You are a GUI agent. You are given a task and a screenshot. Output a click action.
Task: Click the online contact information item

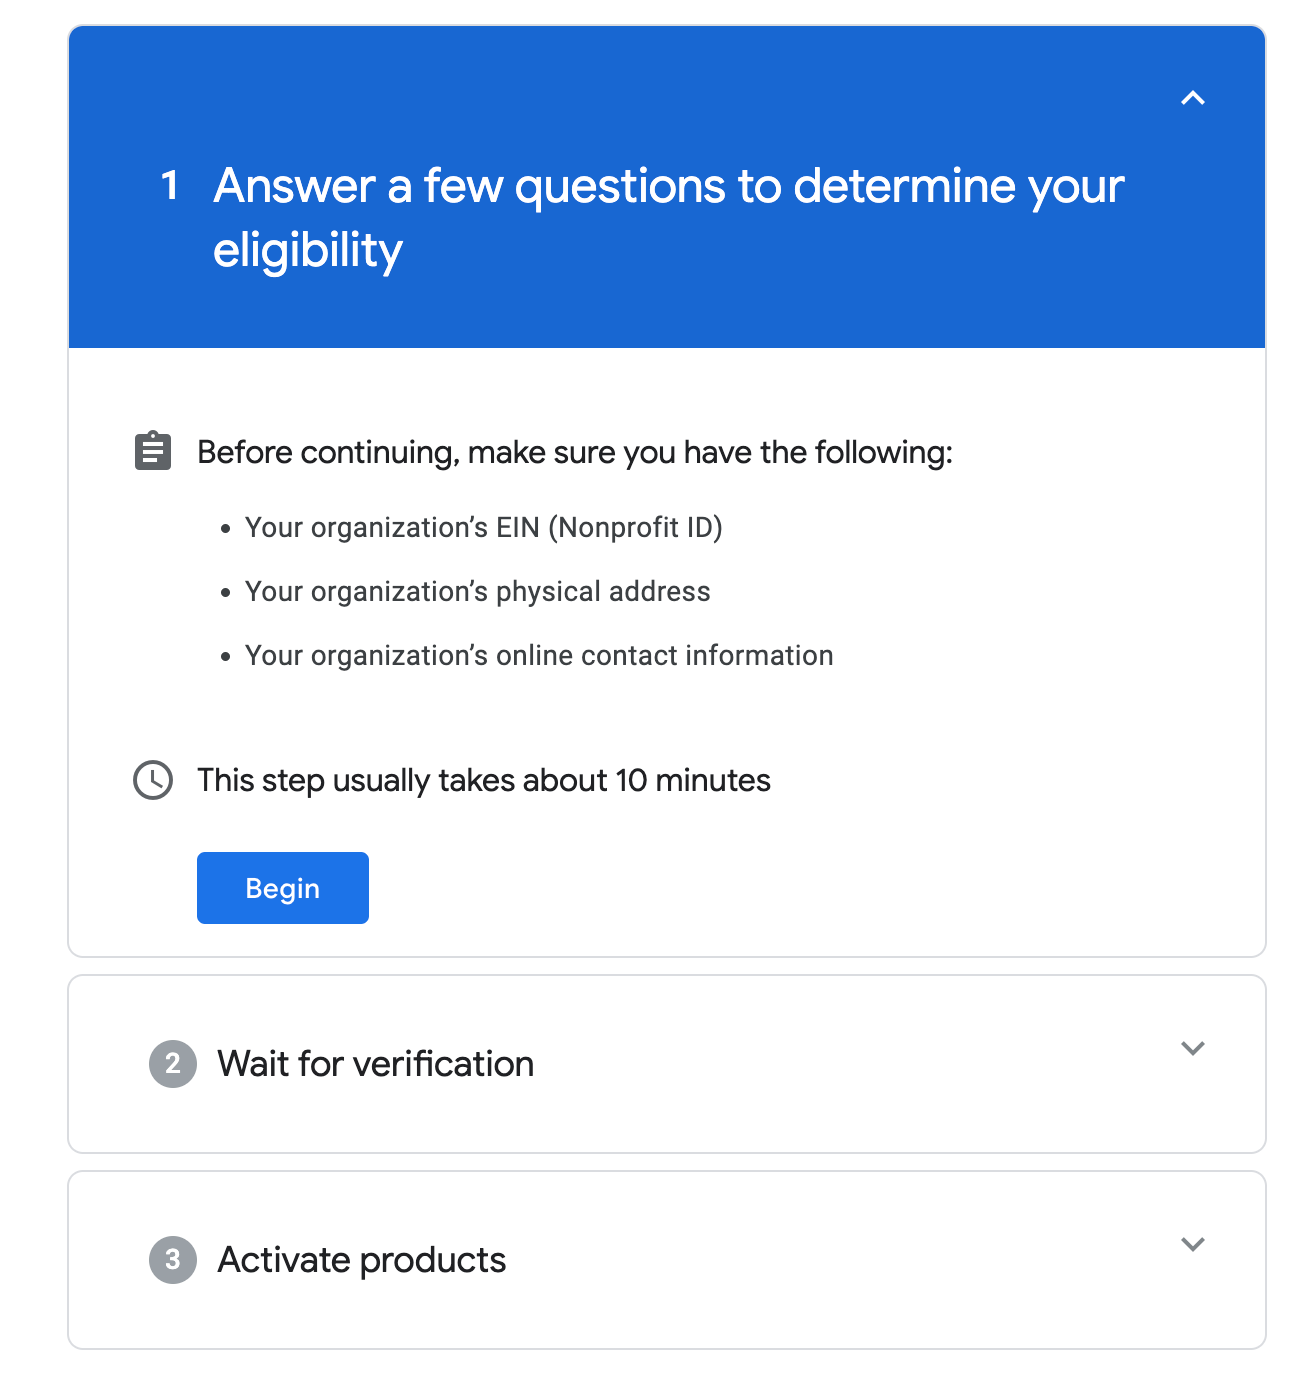[539, 655]
